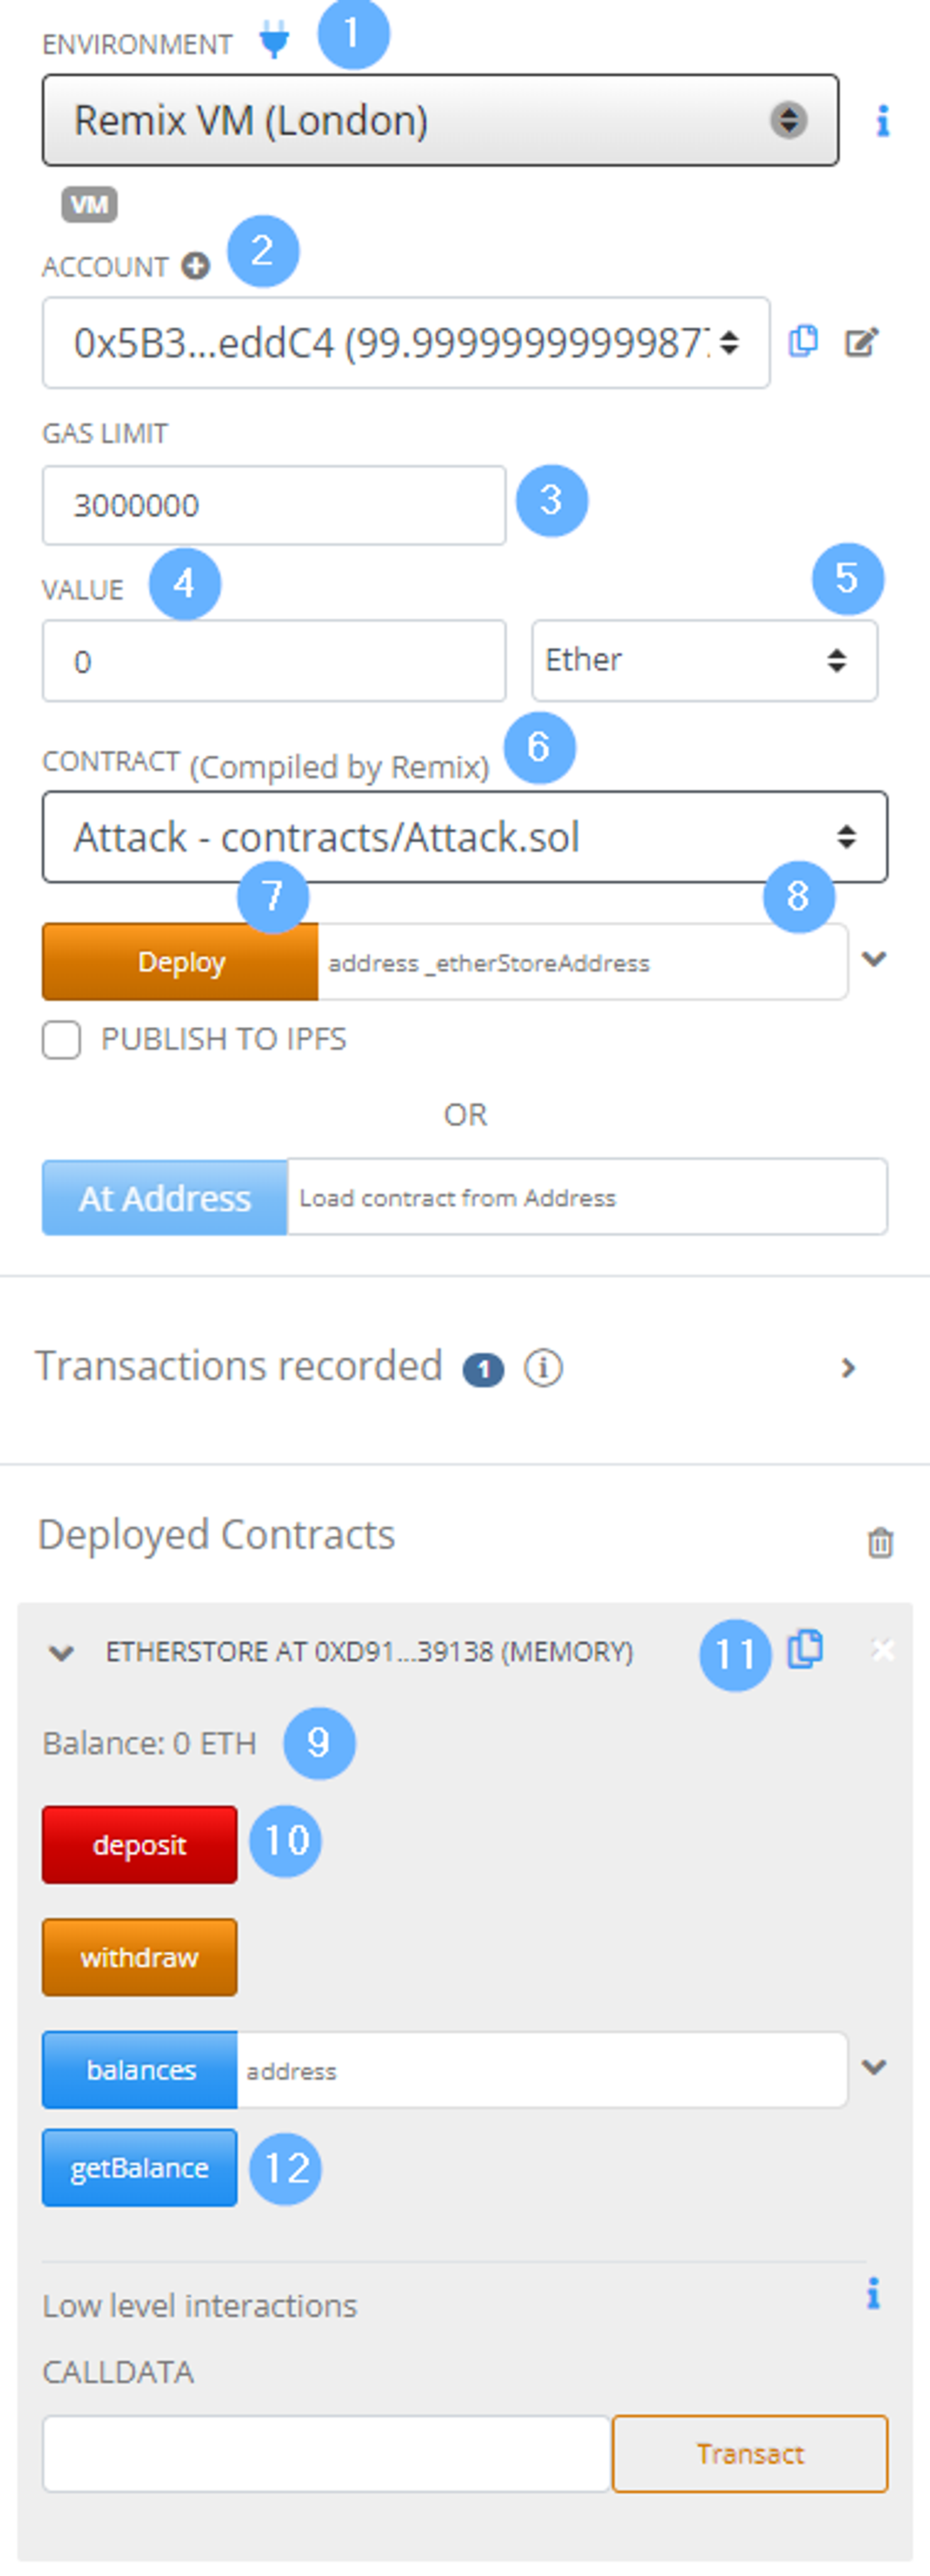Screen dimensions: 930x2576
Task: Enable the Publish to IPFS checkbox
Action: click(62, 1039)
